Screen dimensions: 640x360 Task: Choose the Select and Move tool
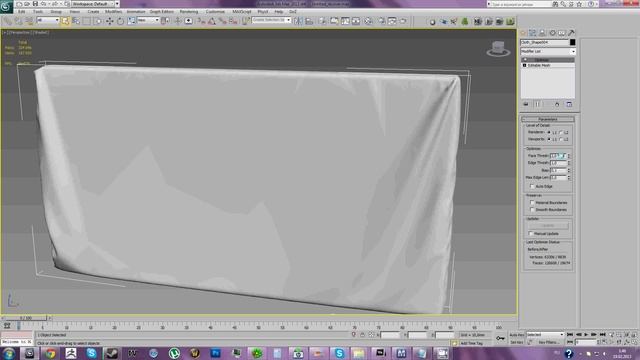[109, 21]
